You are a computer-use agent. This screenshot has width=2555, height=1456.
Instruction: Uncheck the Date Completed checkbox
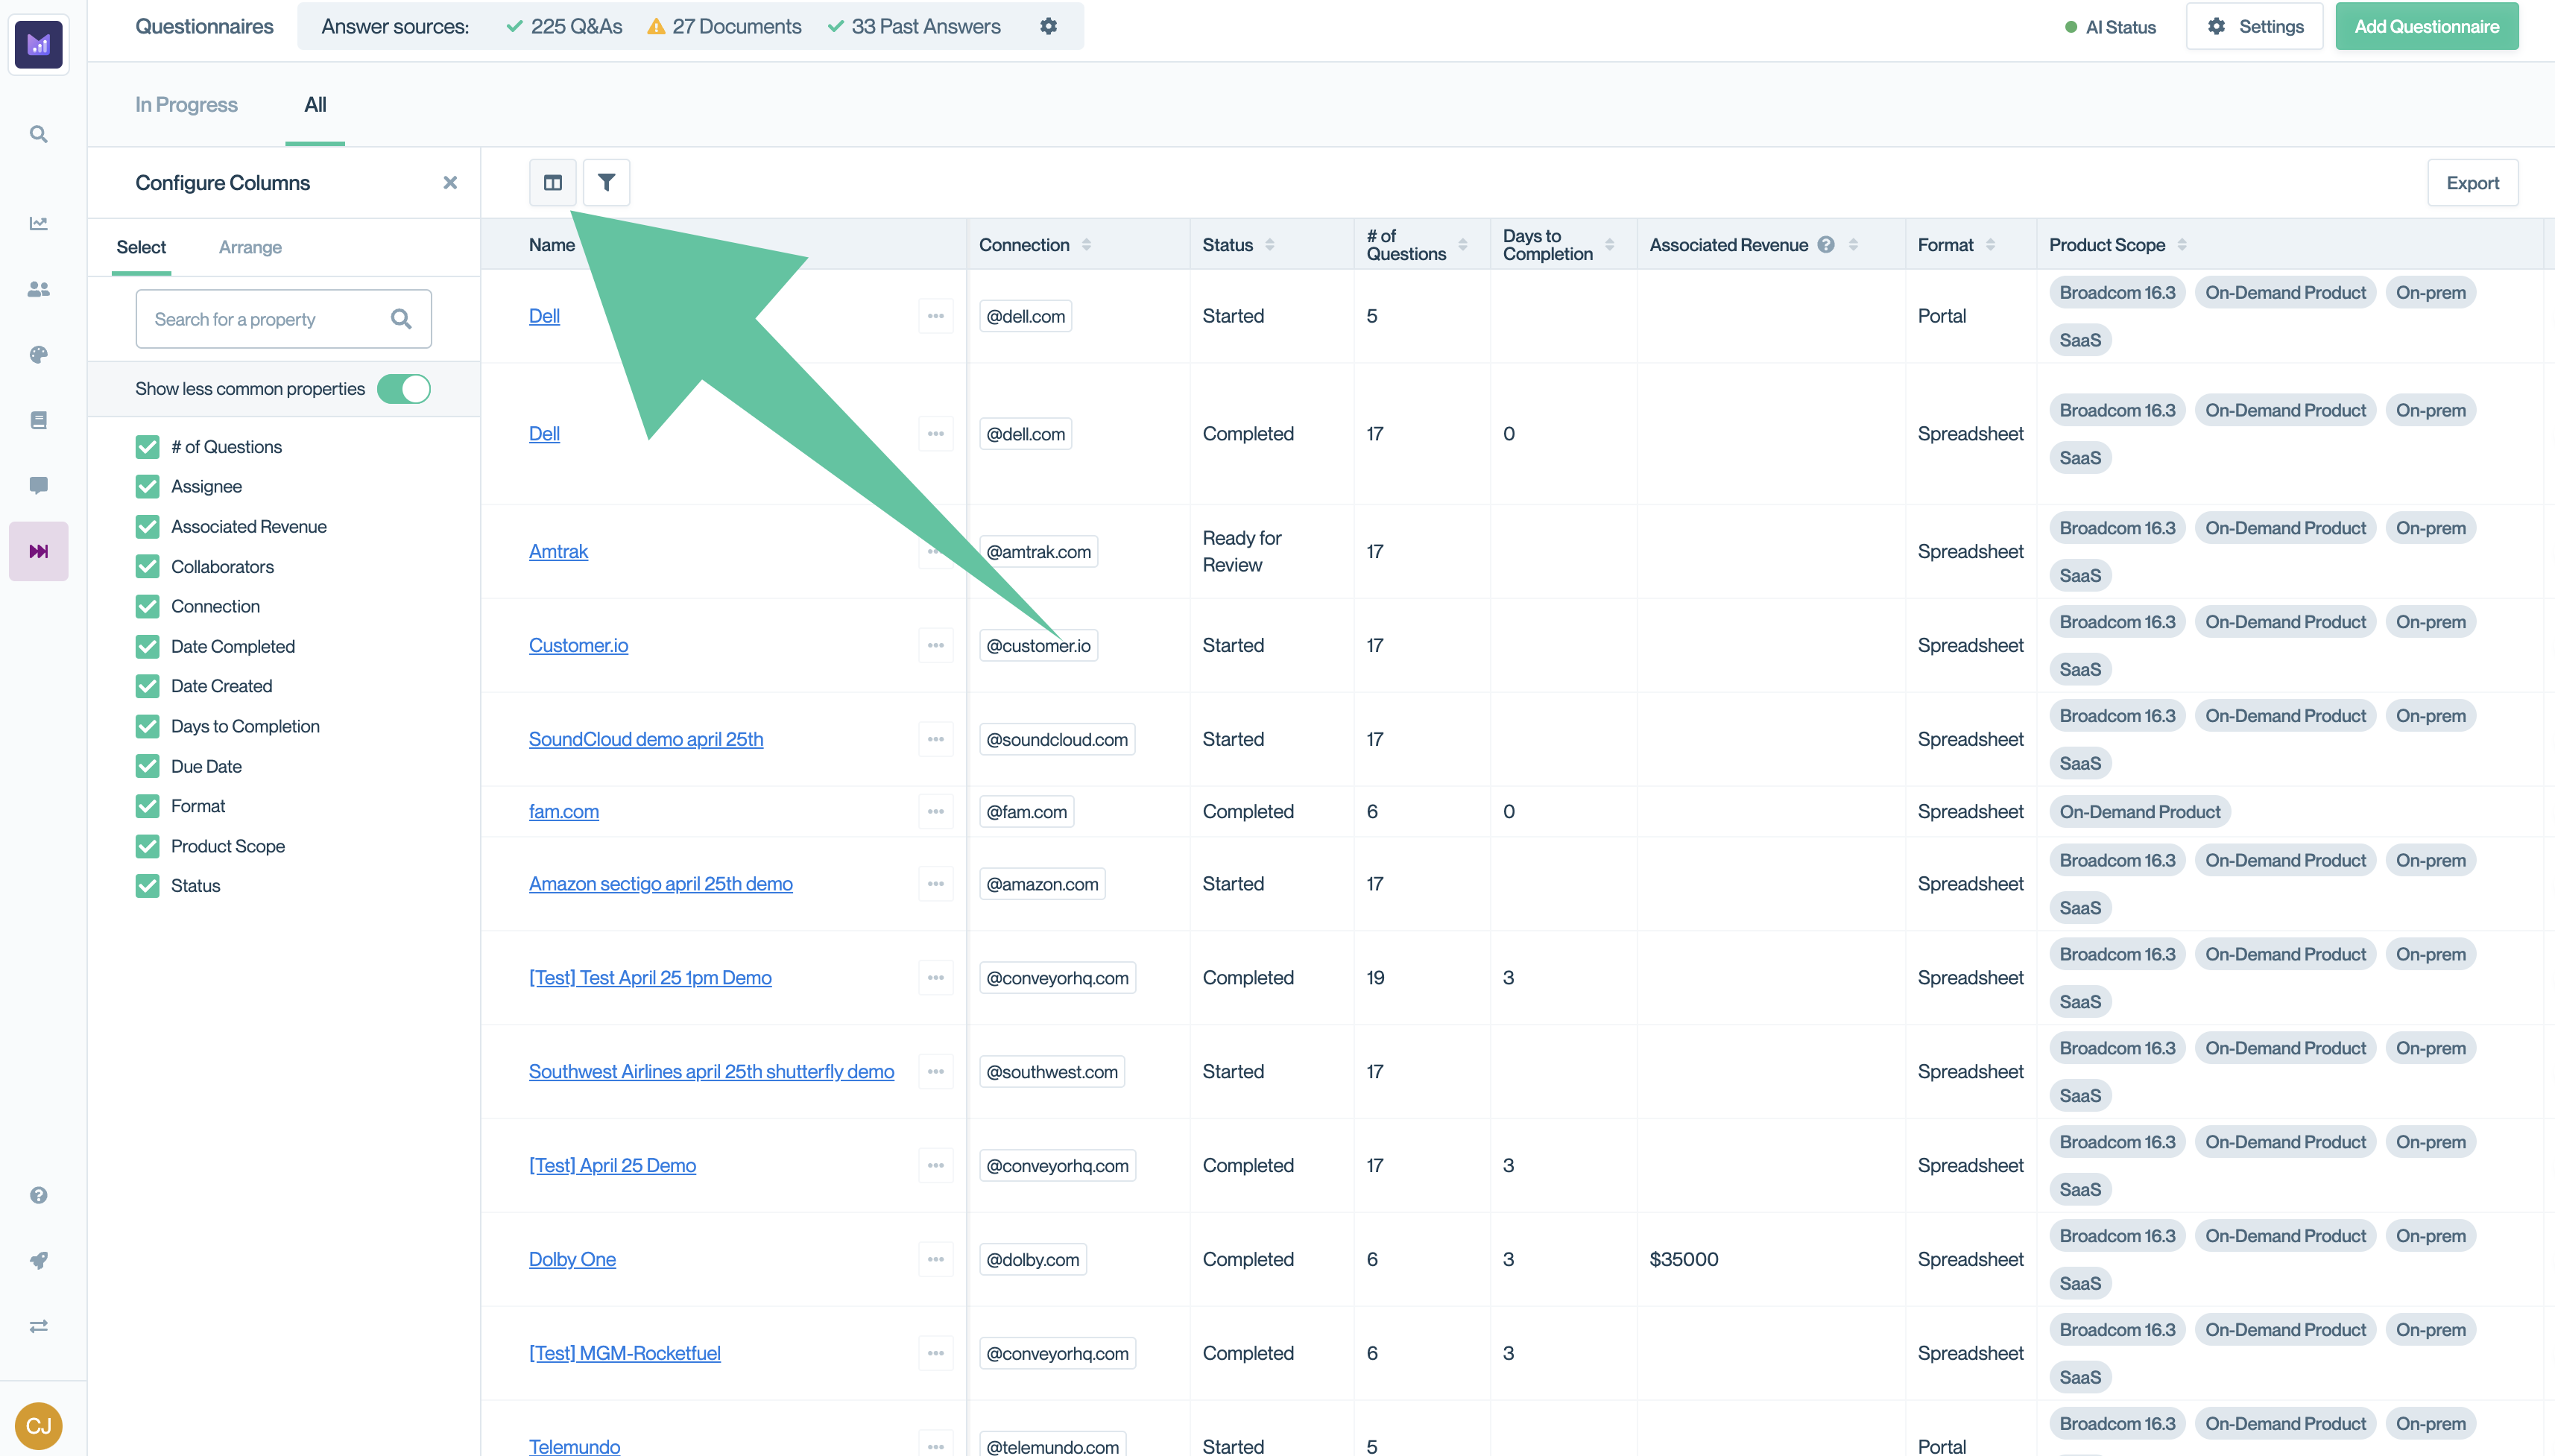(x=147, y=646)
